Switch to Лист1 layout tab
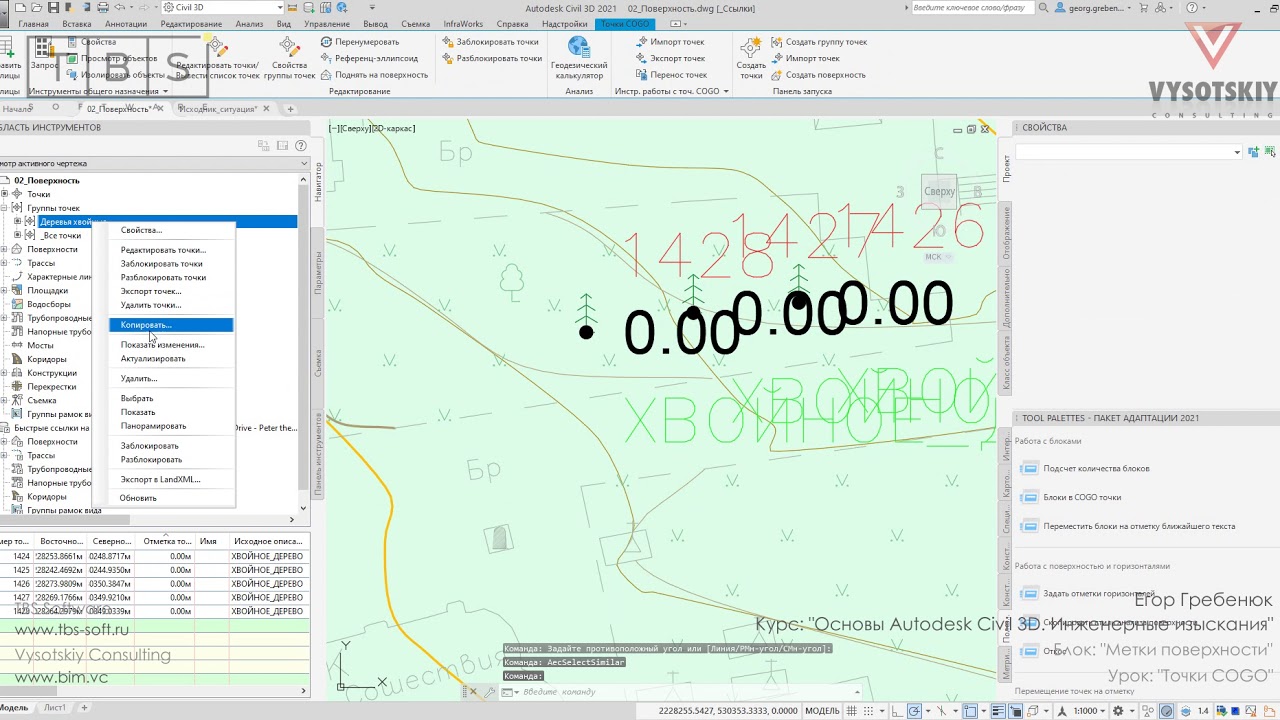 54,708
